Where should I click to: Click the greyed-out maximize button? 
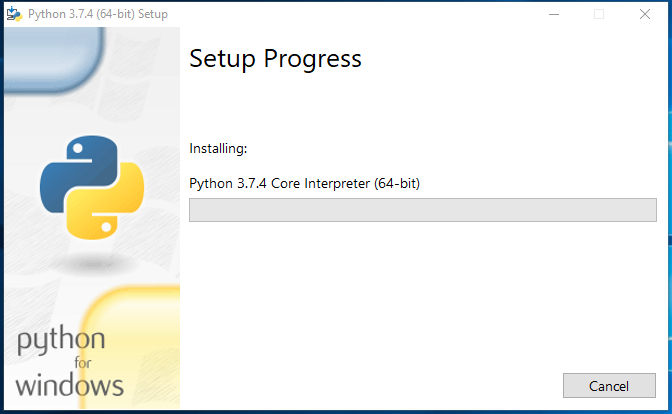599,14
